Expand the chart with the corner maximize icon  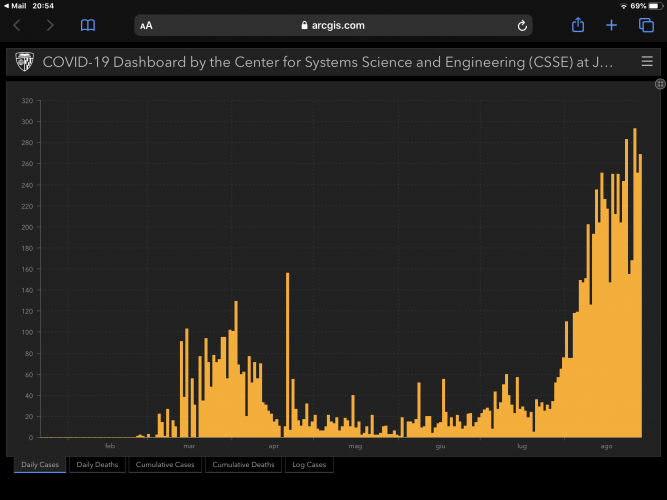(x=660, y=85)
